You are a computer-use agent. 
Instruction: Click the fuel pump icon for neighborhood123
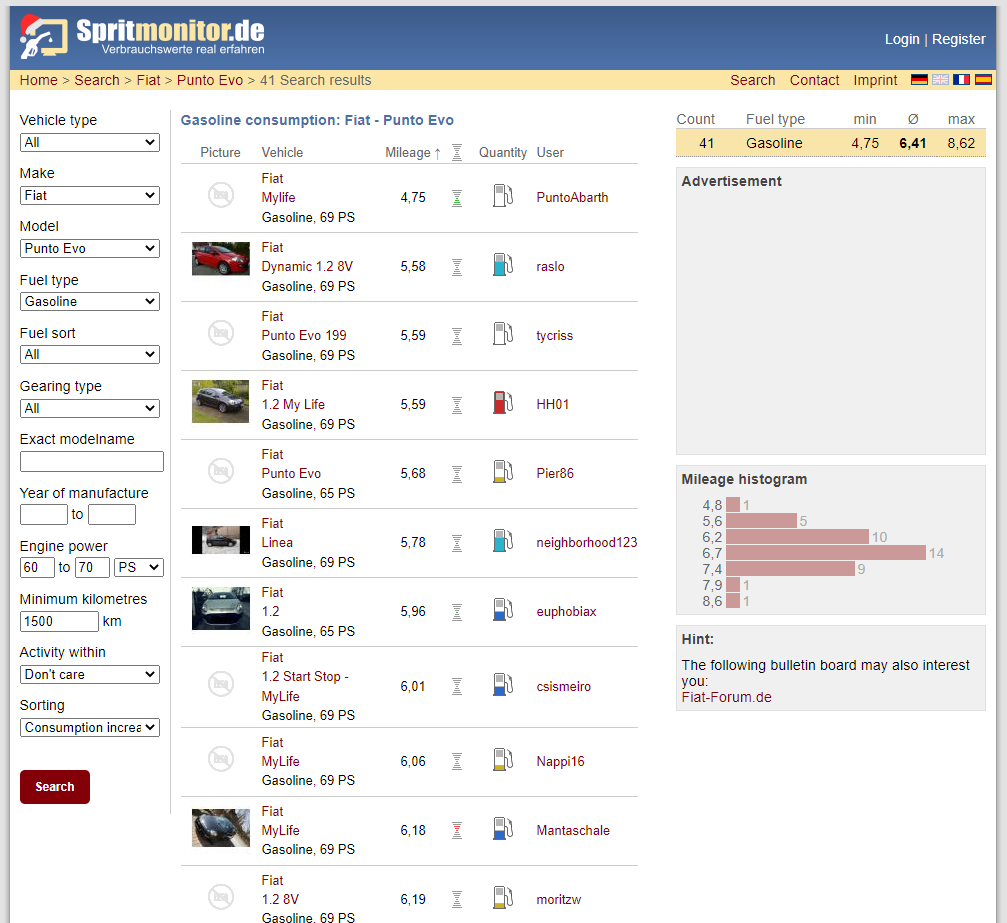tap(503, 541)
